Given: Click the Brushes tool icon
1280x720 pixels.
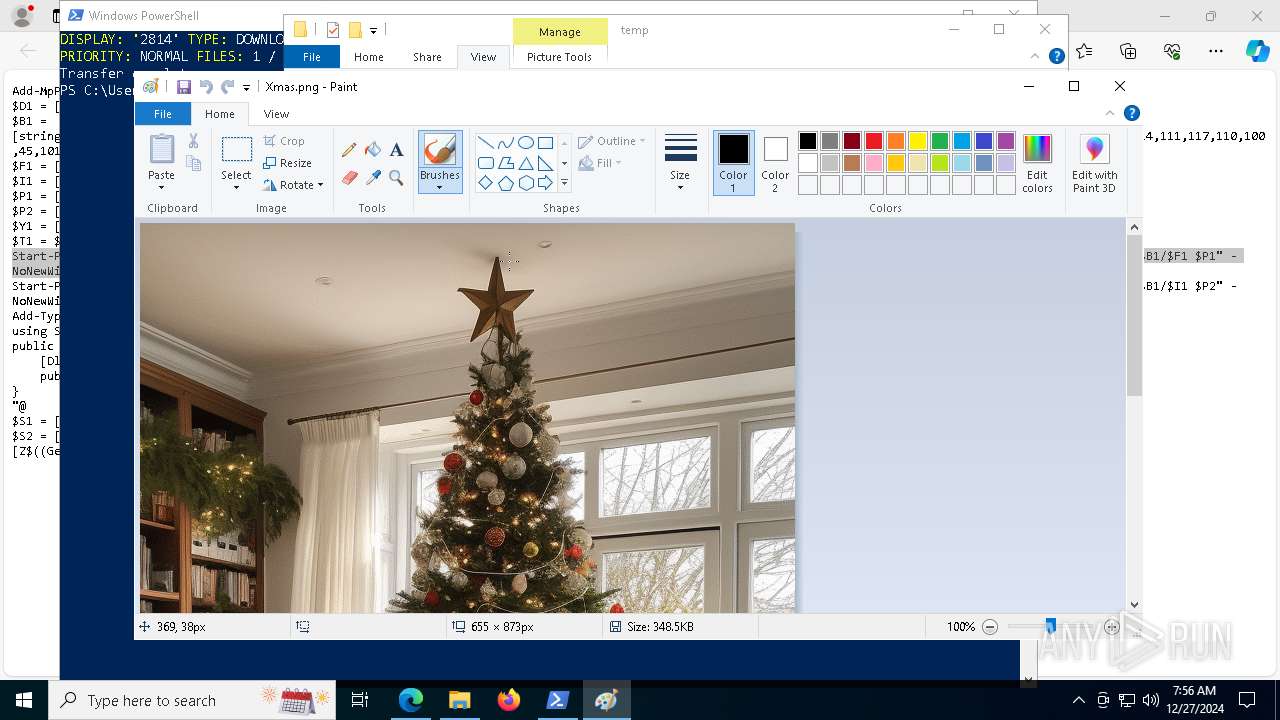Looking at the screenshot, I should 439,150.
